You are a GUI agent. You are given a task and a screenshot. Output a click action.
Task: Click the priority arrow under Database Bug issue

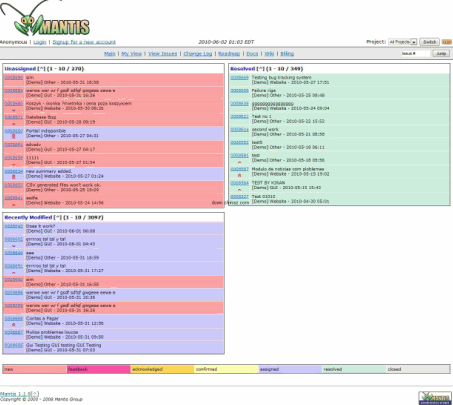(14, 123)
